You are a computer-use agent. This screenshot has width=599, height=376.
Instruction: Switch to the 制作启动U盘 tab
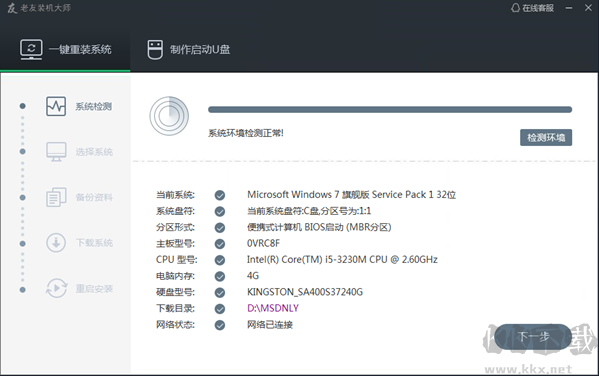[x=189, y=50]
